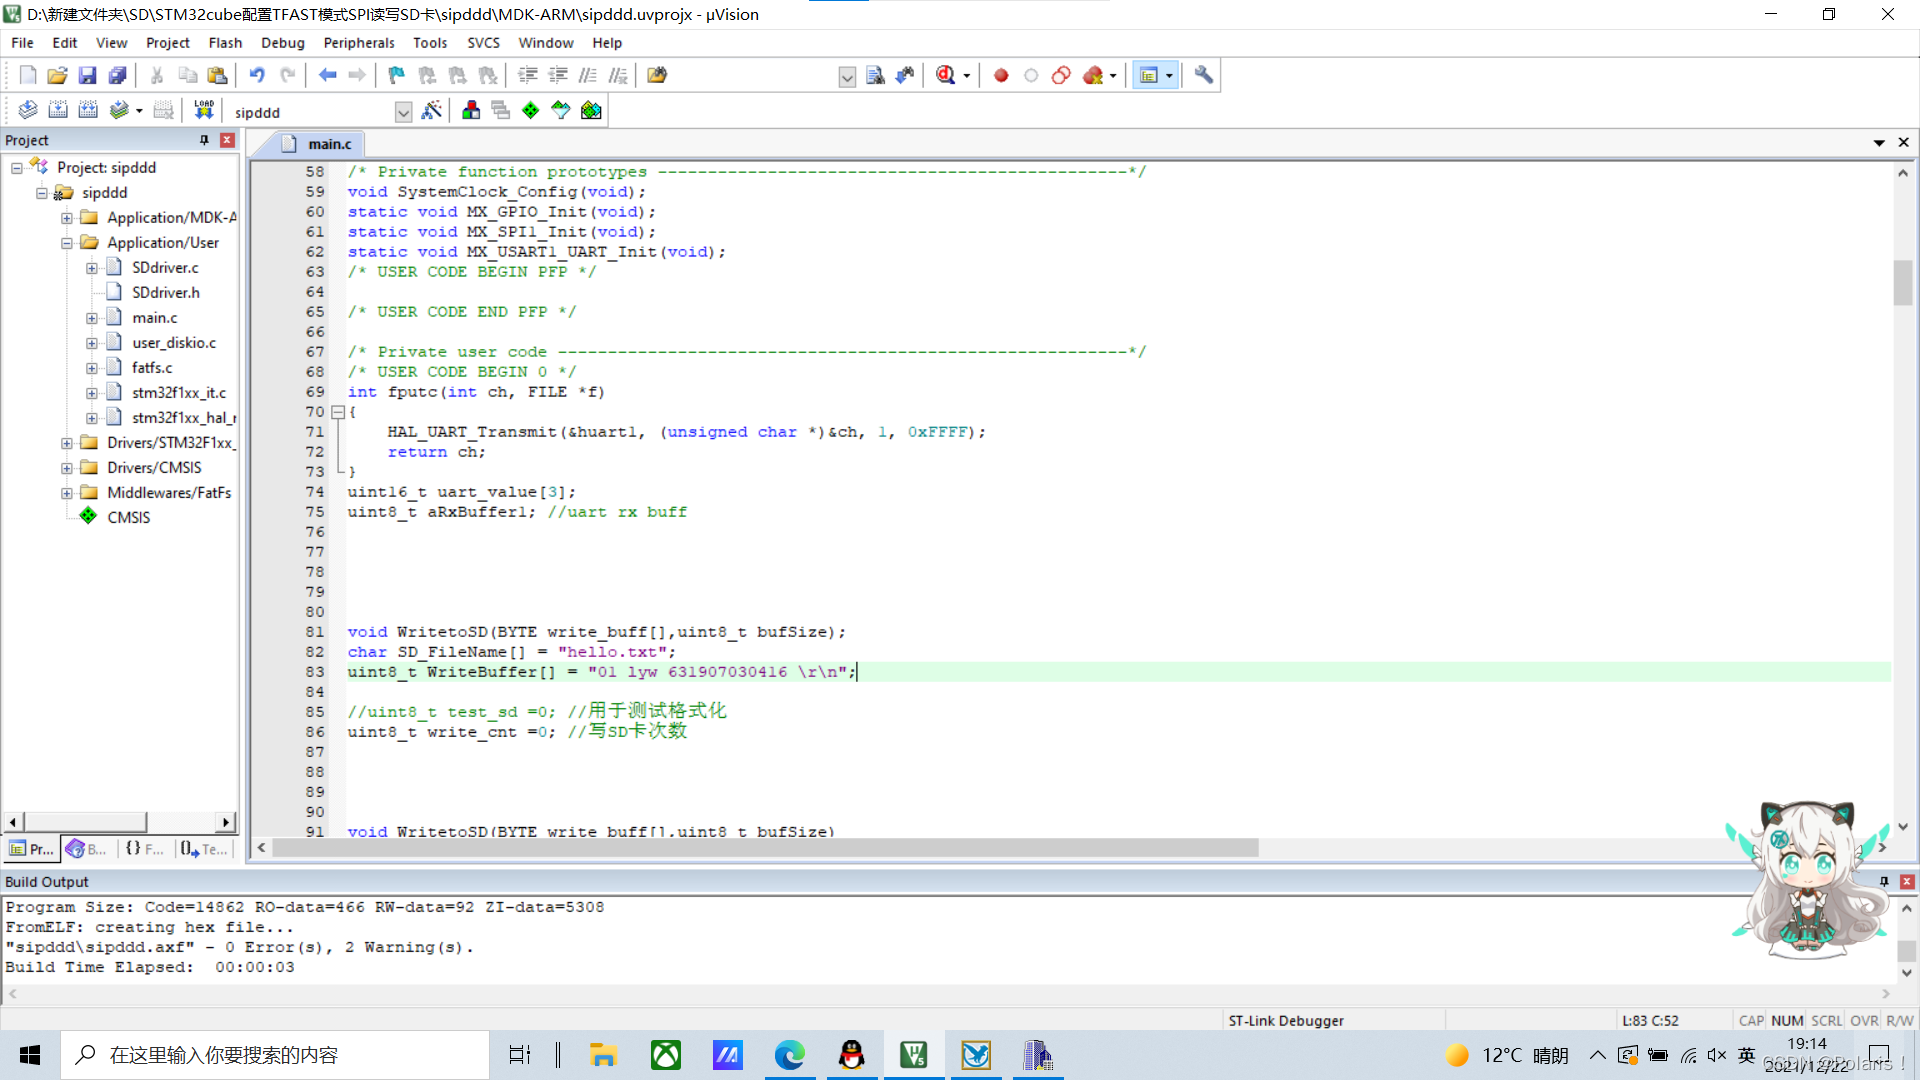Image resolution: width=1920 pixels, height=1080 pixels.
Task: Click the Windows search box
Action: point(275,1055)
